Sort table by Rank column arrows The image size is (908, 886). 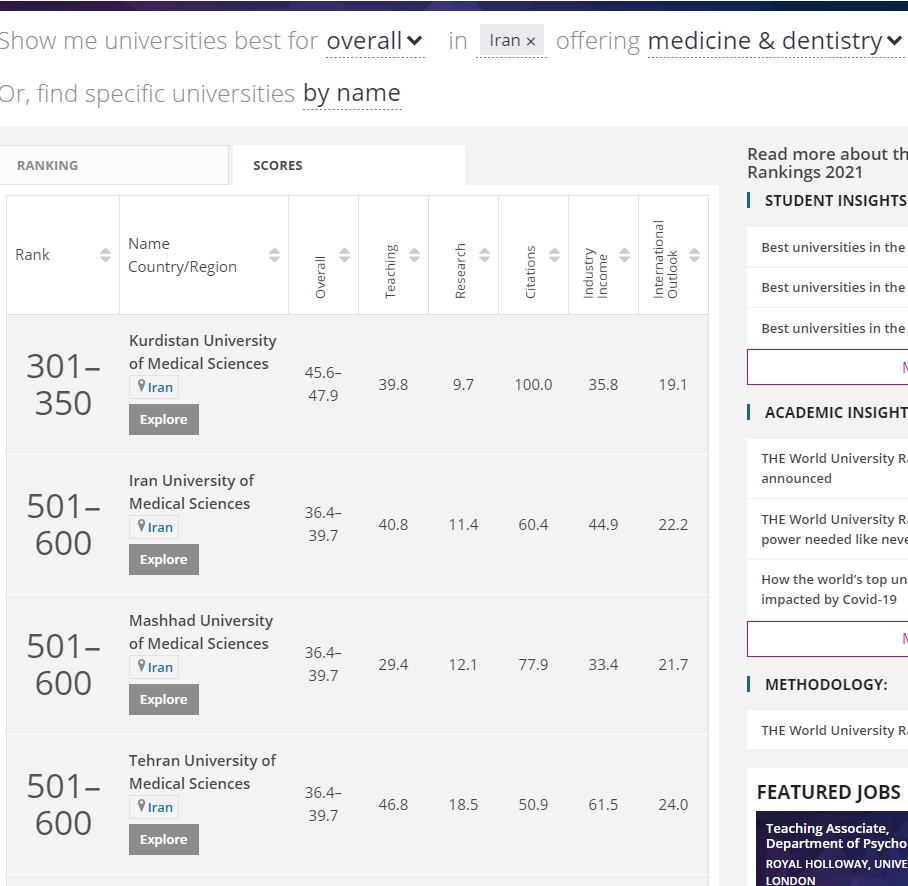pyautogui.click(x=105, y=255)
